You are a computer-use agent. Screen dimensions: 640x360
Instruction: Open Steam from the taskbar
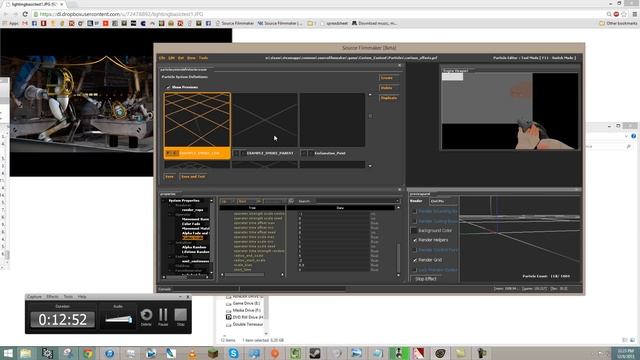click(315, 353)
